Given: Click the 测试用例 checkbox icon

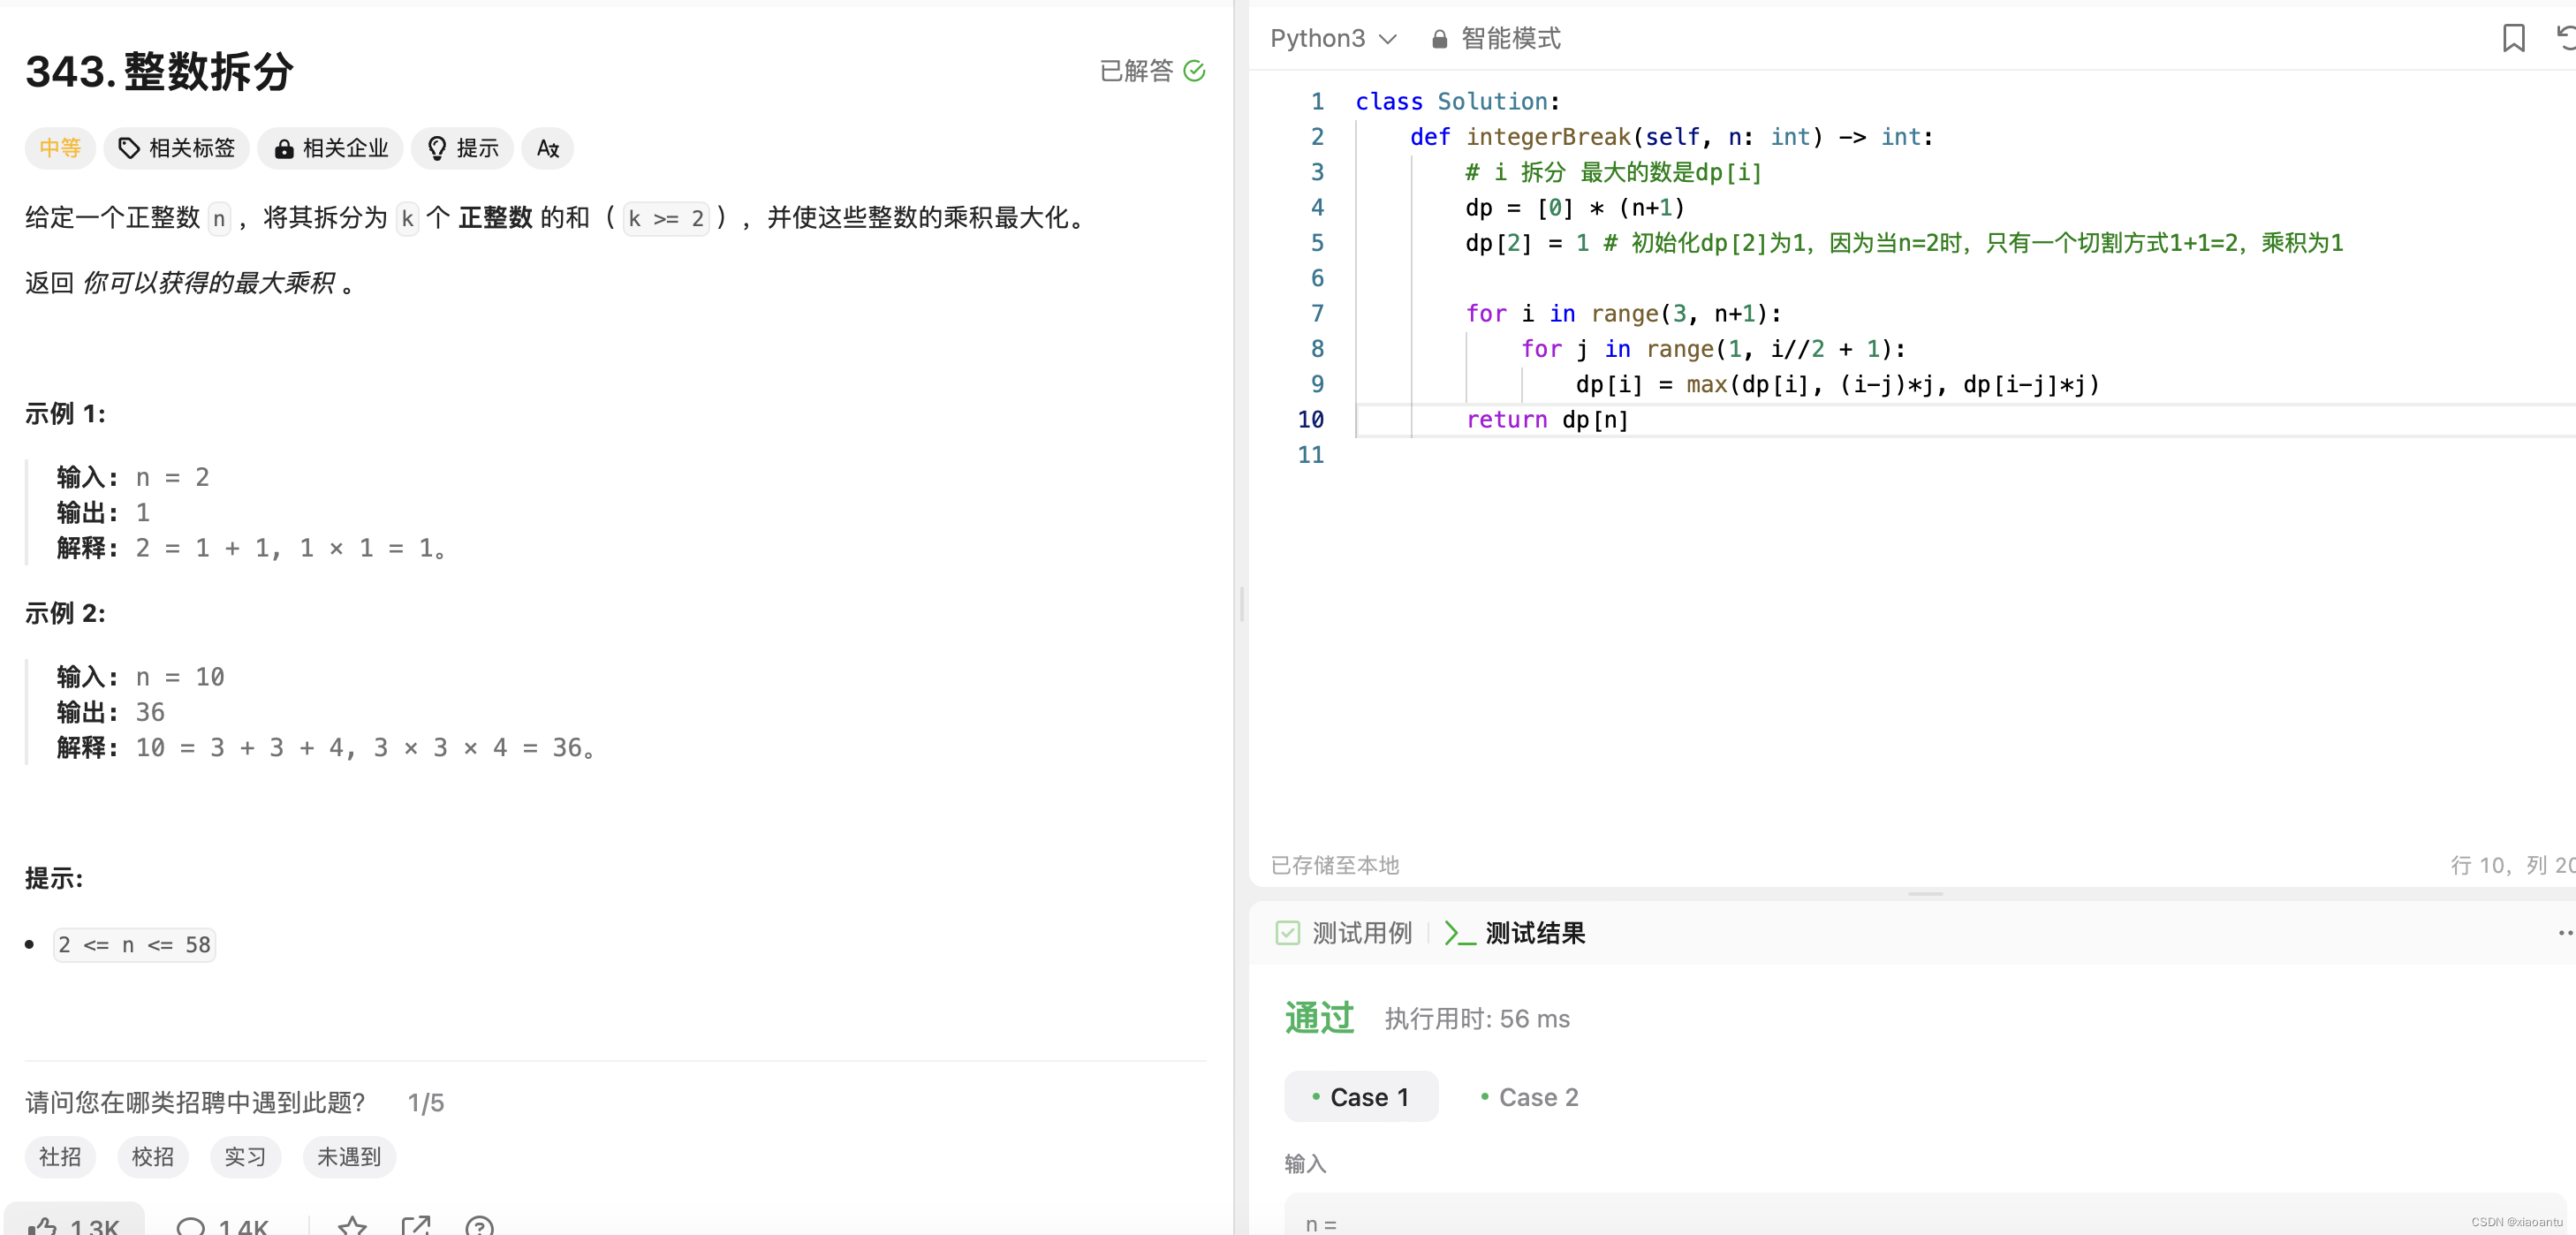Looking at the screenshot, I should (1288, 933).
